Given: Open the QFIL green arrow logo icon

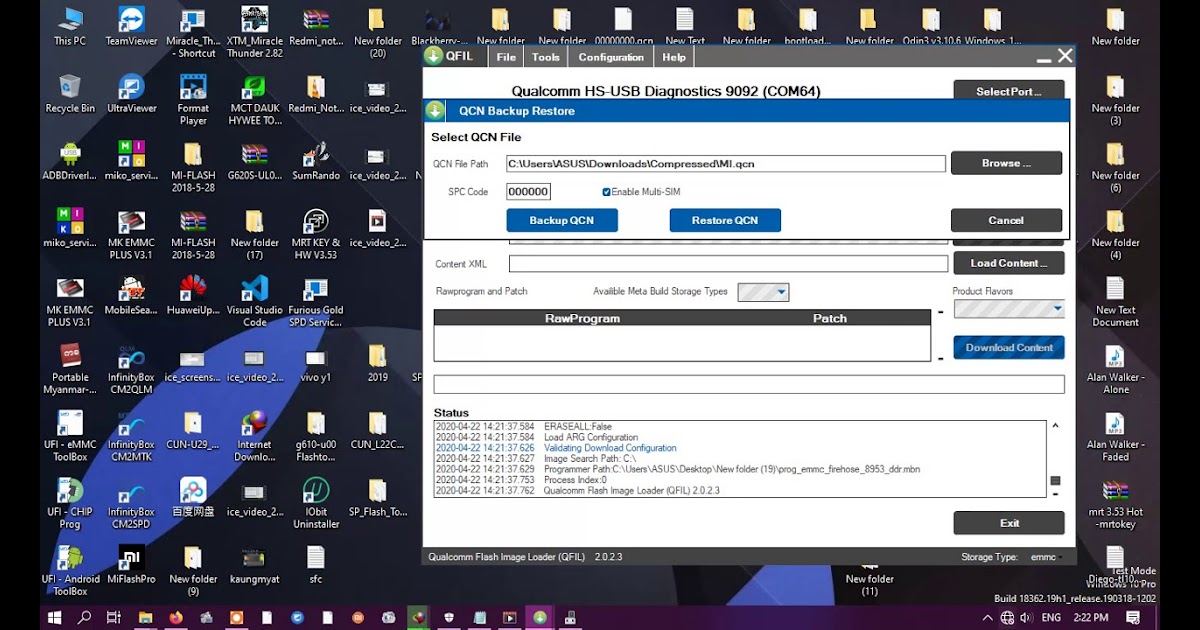Looking at the screenshot, I should click(434, 57).
